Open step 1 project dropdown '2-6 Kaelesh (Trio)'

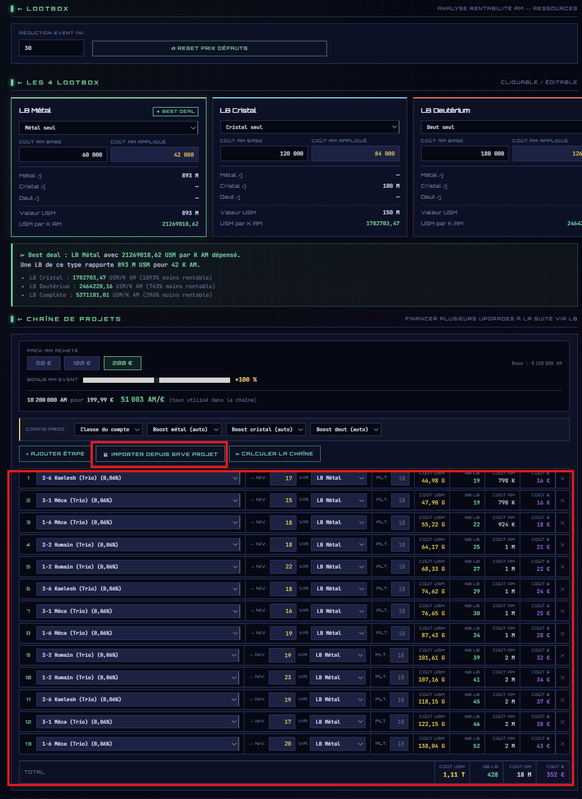139,478
